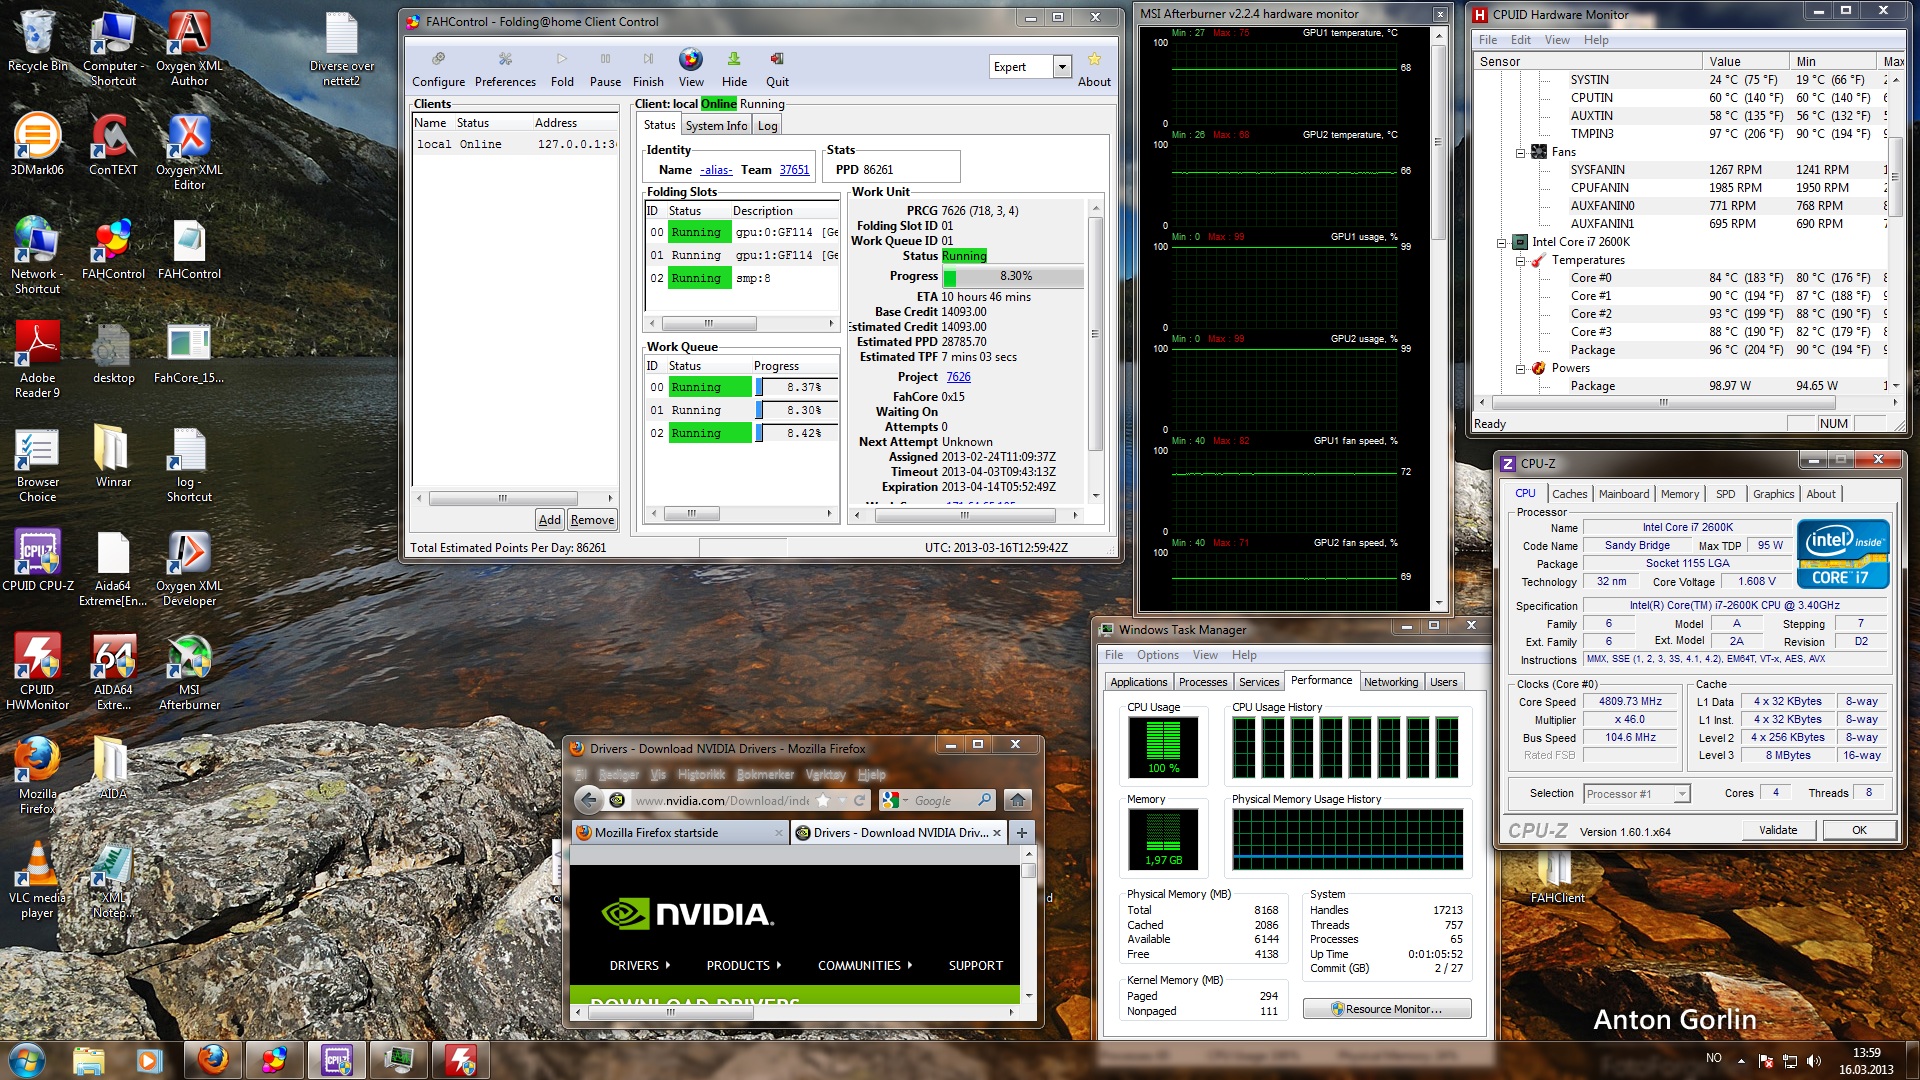The height and width of the screenshot is (1080, 1920).
Task: Click Firefox taskbar icon
Action: click(x=212, y=1060)
